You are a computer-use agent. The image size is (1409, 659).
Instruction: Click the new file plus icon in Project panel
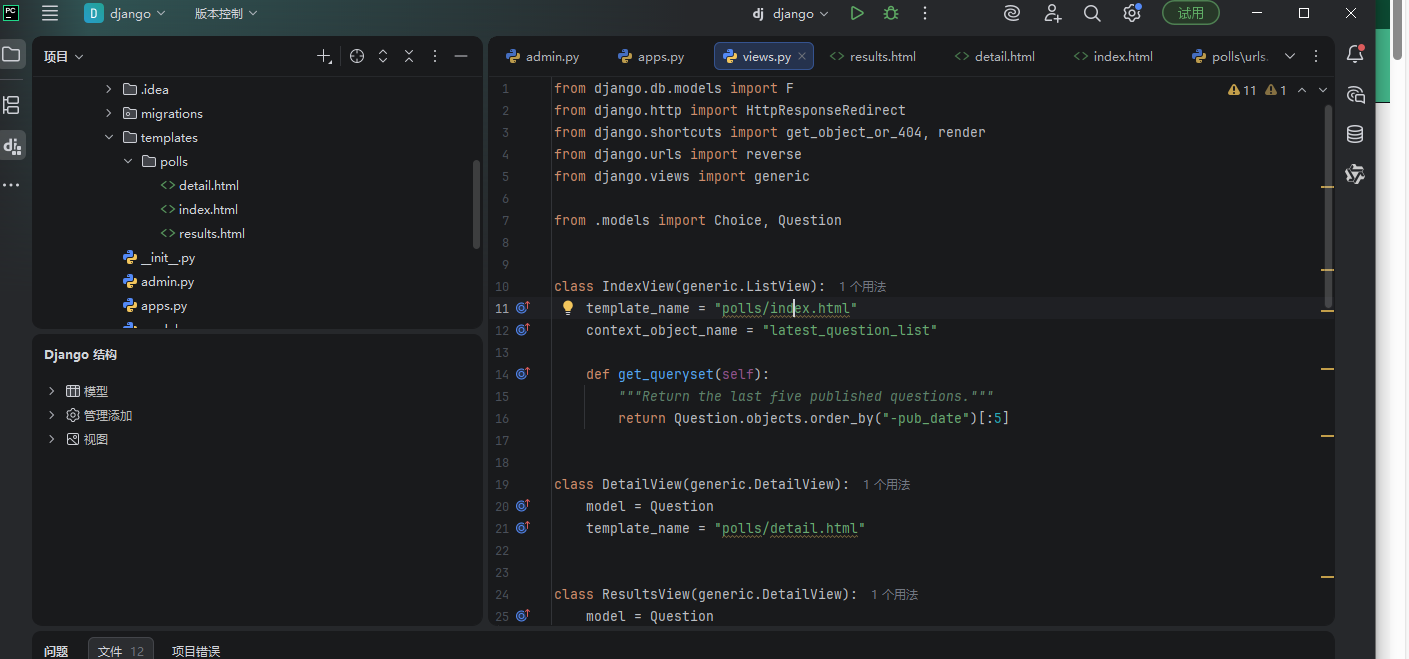tap(324, 57)
